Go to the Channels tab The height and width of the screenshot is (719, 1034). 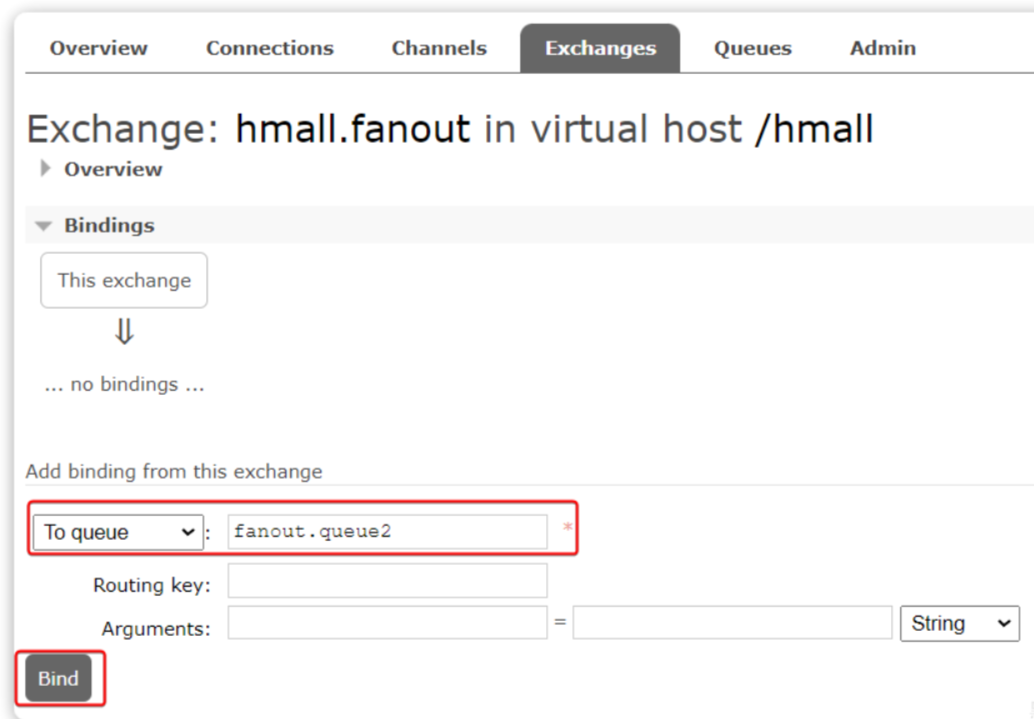coord(439,48)
